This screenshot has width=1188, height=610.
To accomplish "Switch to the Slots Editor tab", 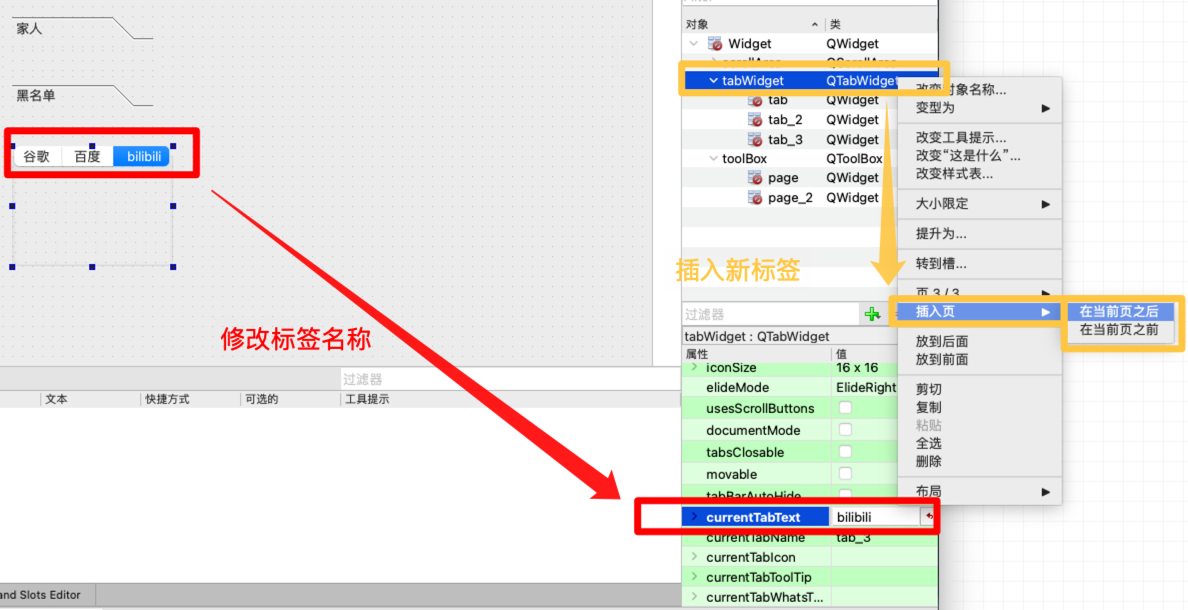I will pos(45,595).
